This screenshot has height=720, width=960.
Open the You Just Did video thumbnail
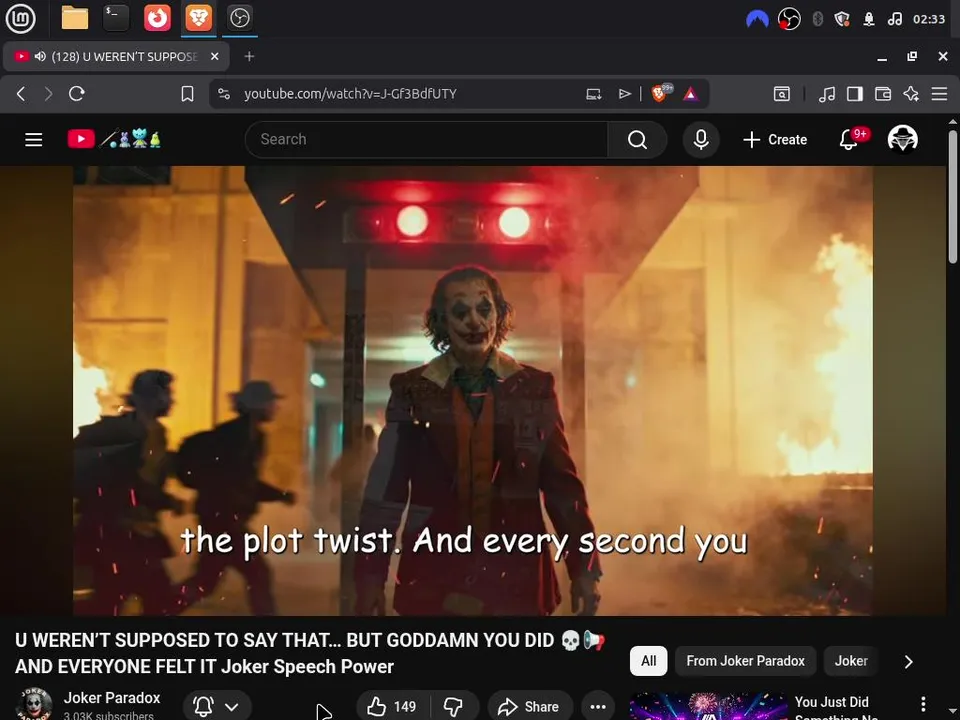click(x=708, y=707)
